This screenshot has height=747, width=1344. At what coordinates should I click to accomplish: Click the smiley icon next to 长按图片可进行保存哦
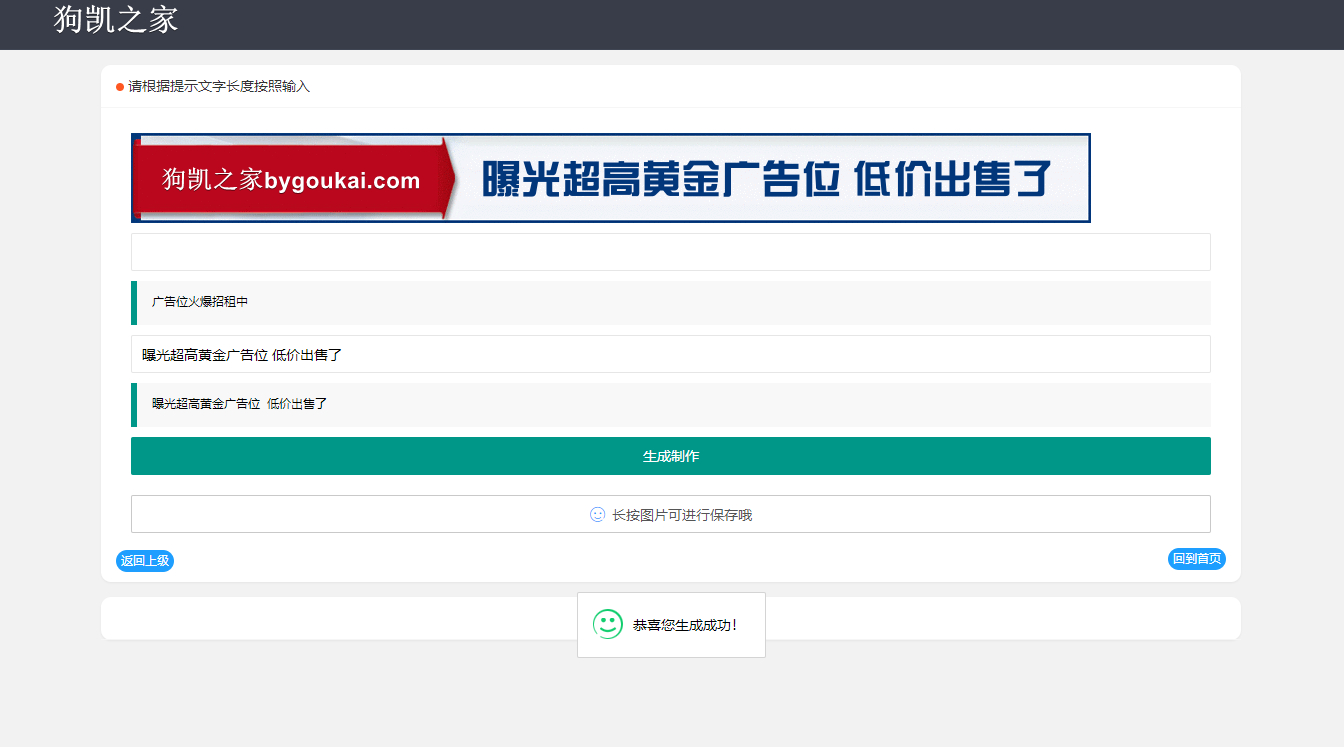pyautogui.click(x=598, y=515)
